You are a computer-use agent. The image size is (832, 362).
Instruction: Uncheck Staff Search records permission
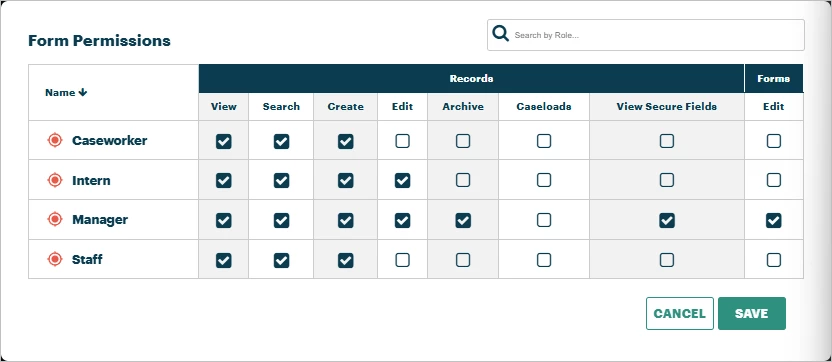coord(281,260)
